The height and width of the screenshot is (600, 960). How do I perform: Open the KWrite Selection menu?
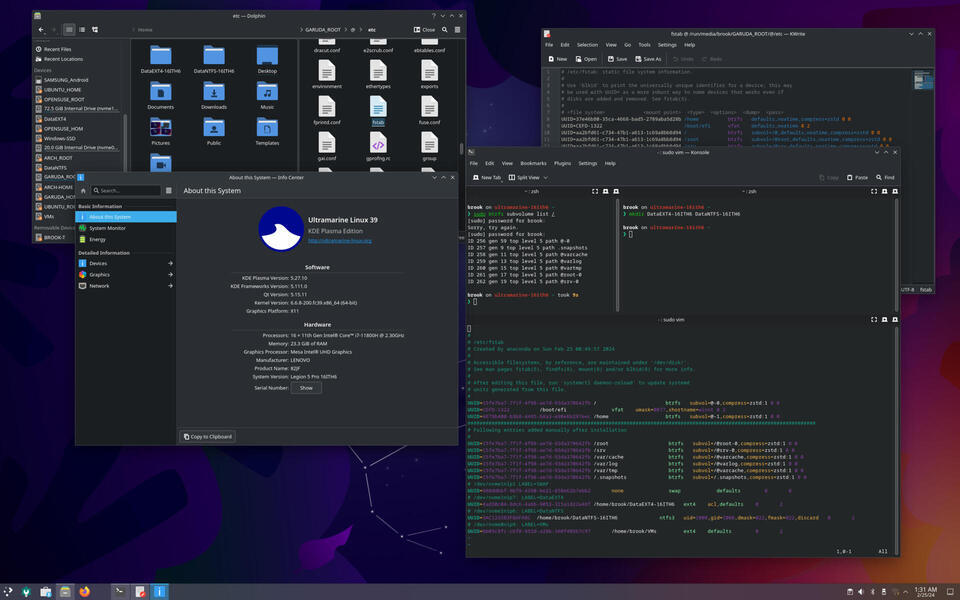pos(587,45)
